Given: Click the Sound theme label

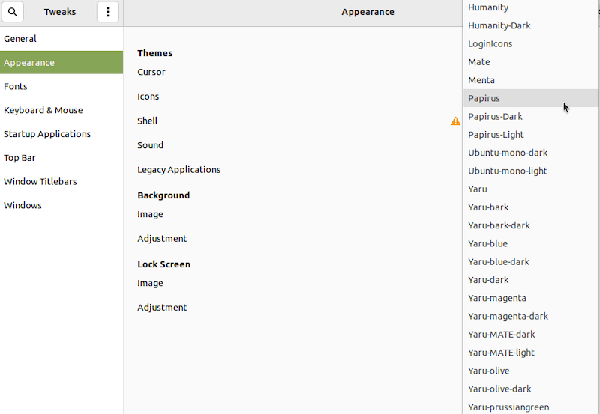Looking at the screenshot, I should 150,145.
